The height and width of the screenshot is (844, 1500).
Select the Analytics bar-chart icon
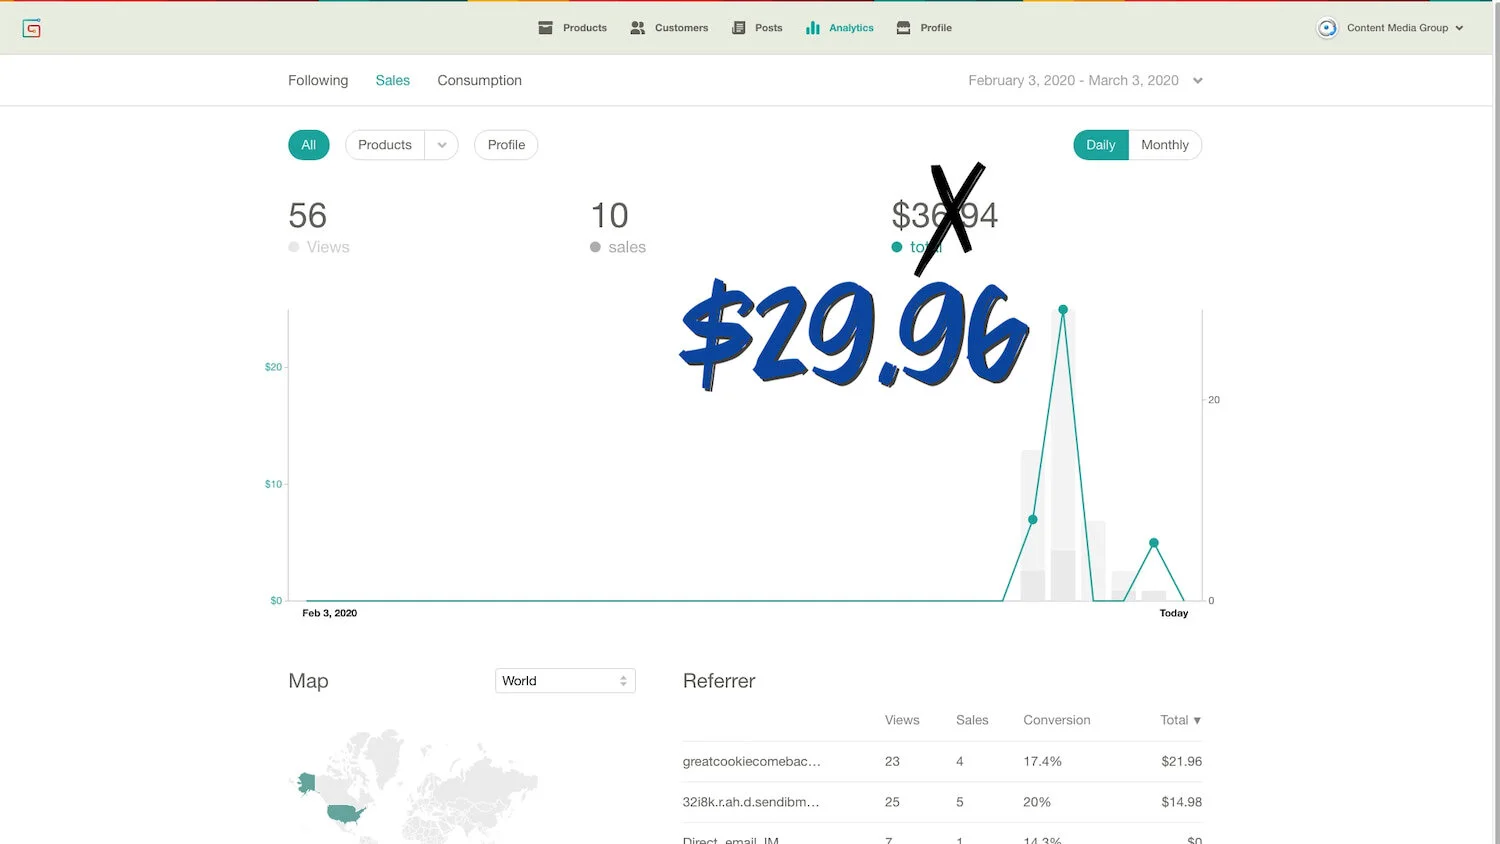point(811,27)
